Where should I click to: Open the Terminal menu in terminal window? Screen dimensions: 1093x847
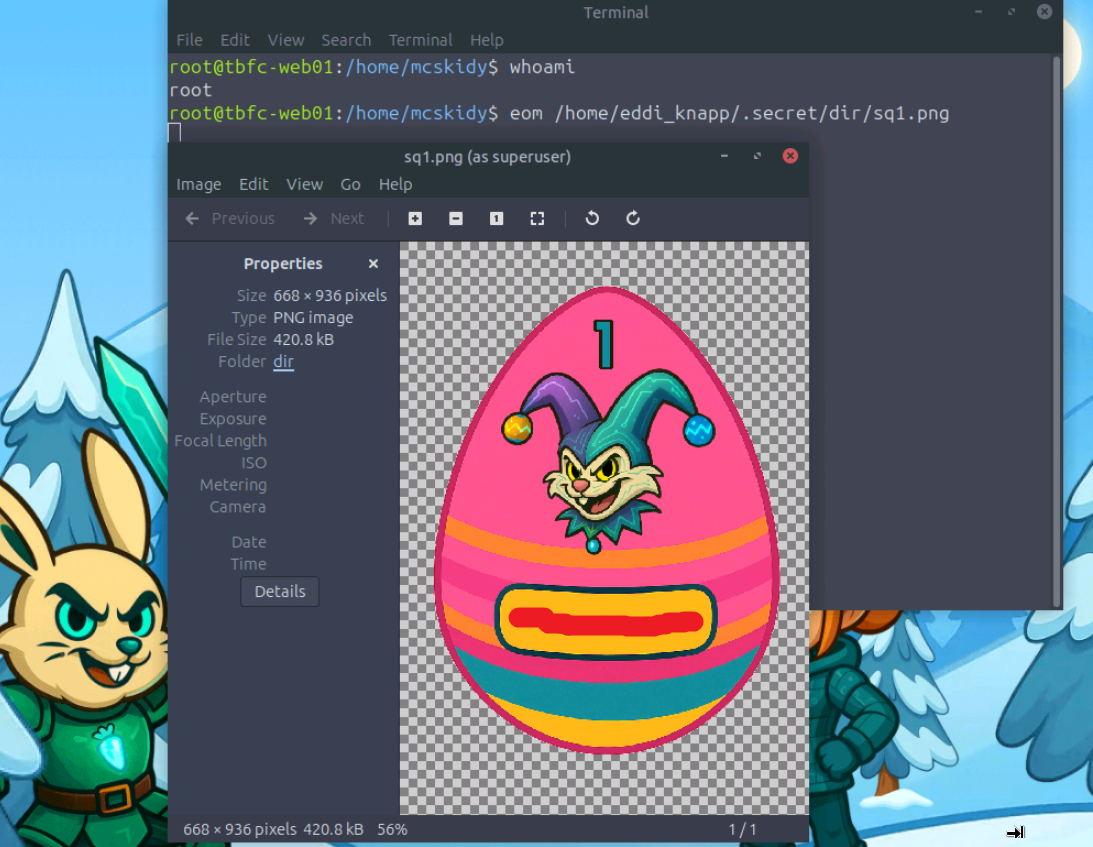420,40
